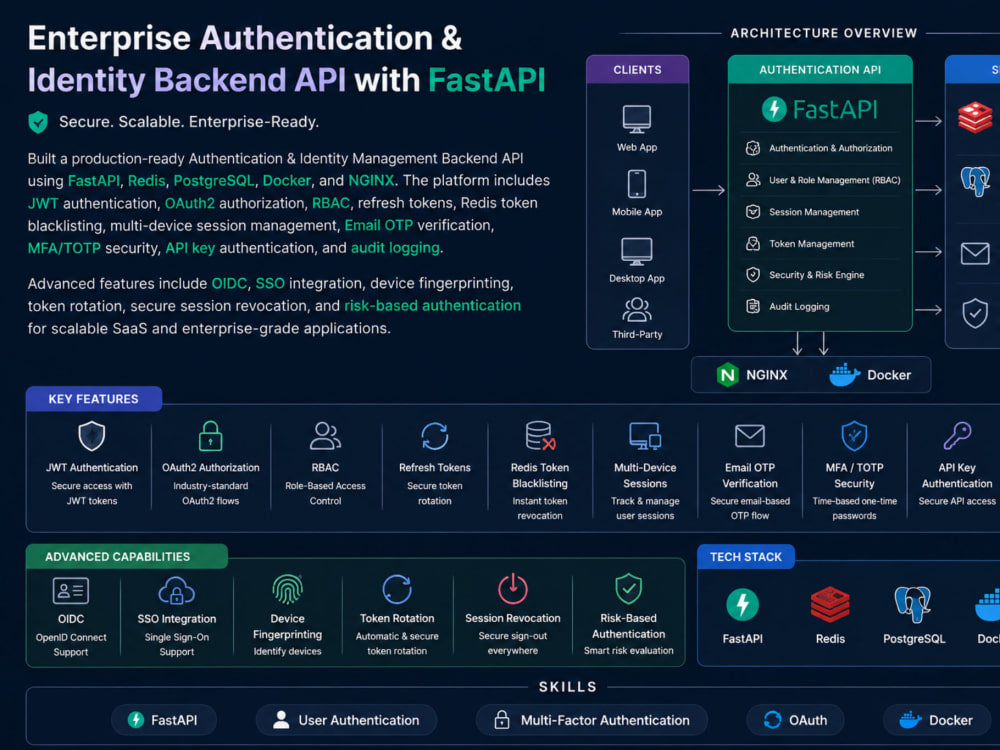The image size is (1000, 750).
Task: Click the OAuth2 Authorization padlock icon
Action: tap(210, 436)
